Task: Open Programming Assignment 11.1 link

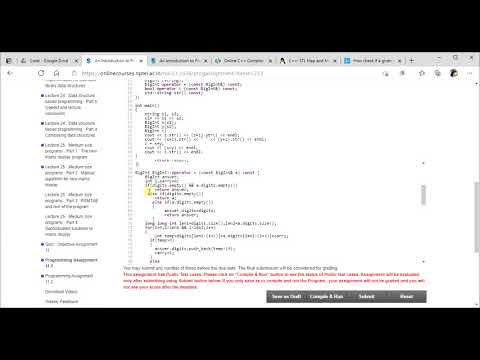Action: pos(70,263)
